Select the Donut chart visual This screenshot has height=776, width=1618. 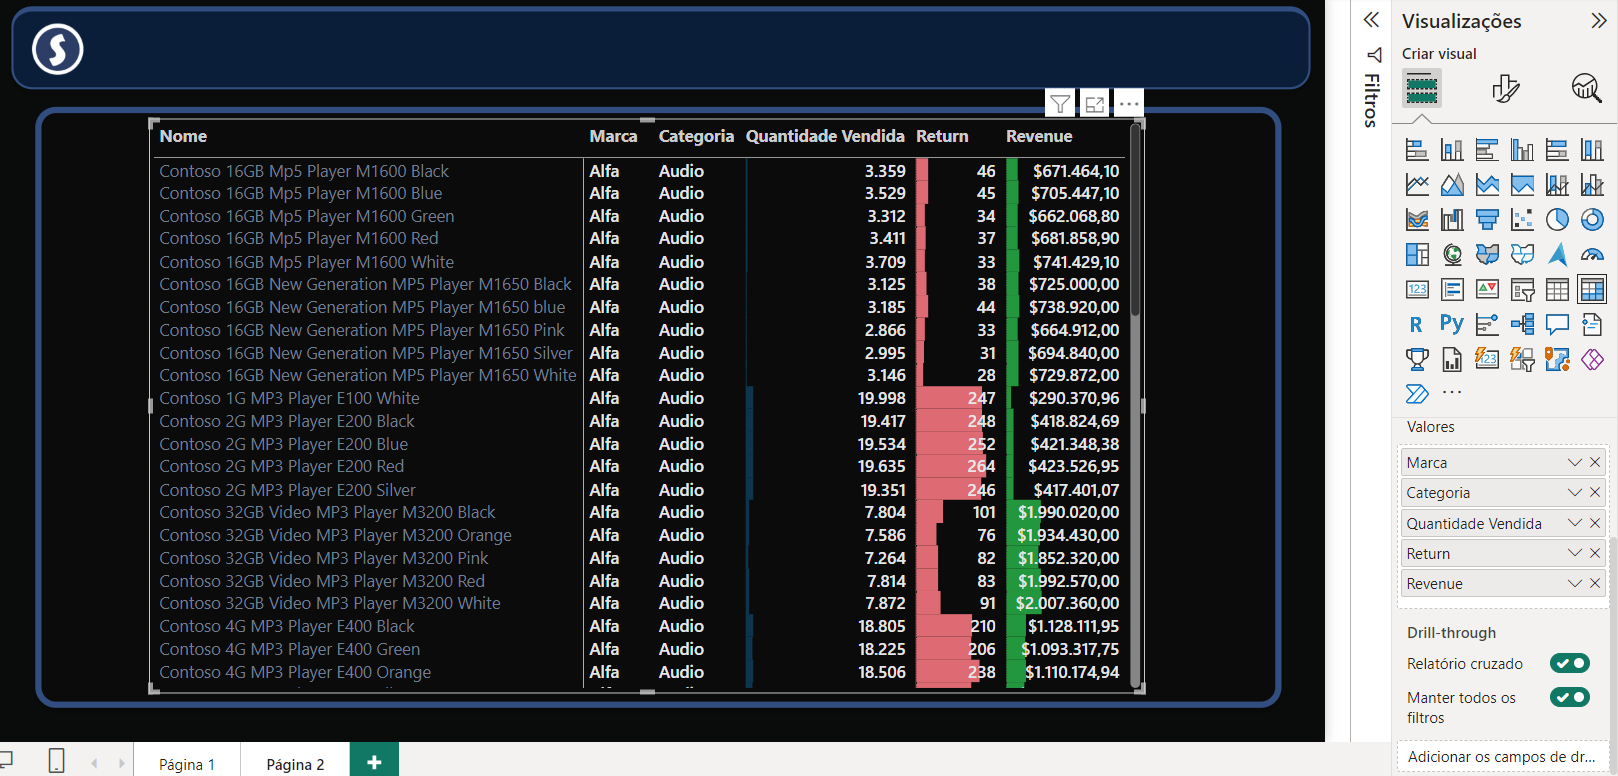pos(1592,220)
